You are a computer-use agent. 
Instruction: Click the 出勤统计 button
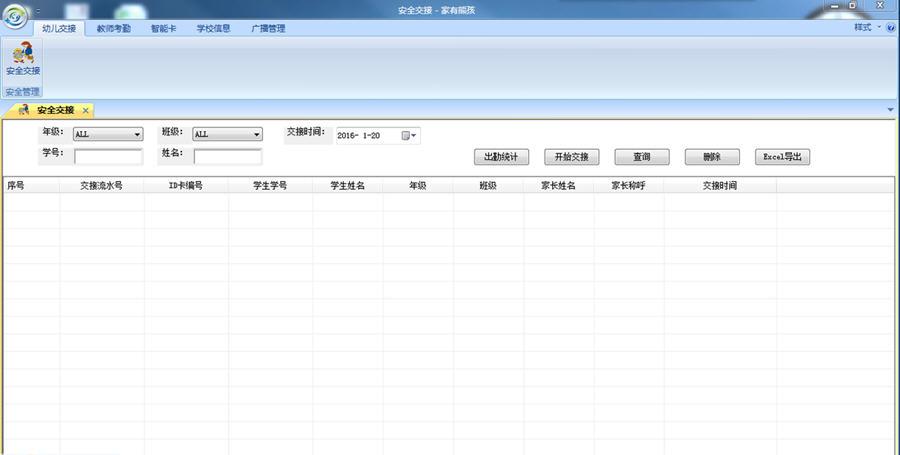pyautogui.click(x=501, y=157)
